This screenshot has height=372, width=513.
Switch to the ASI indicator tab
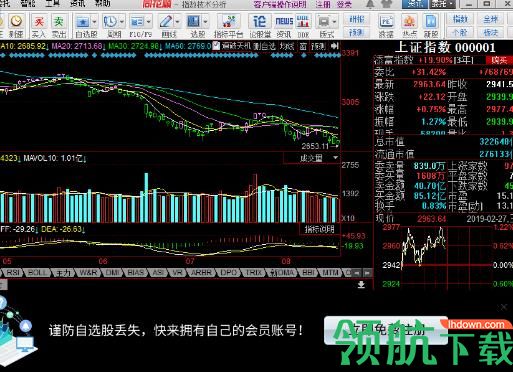(x=158, y=273)
